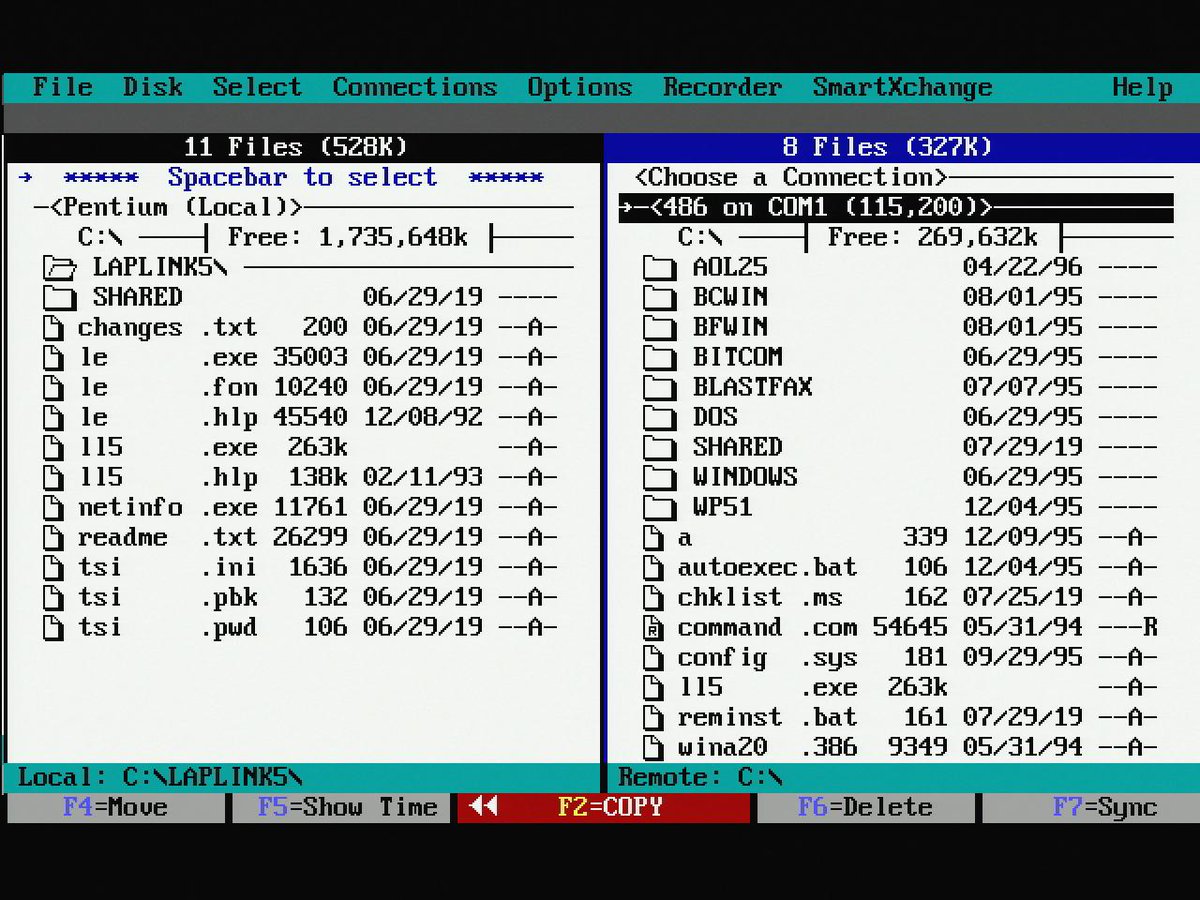Click the Spacebar to select hint
This screenshot has width=1200, height=900.
pyautogui.click(x=302, y=177)
